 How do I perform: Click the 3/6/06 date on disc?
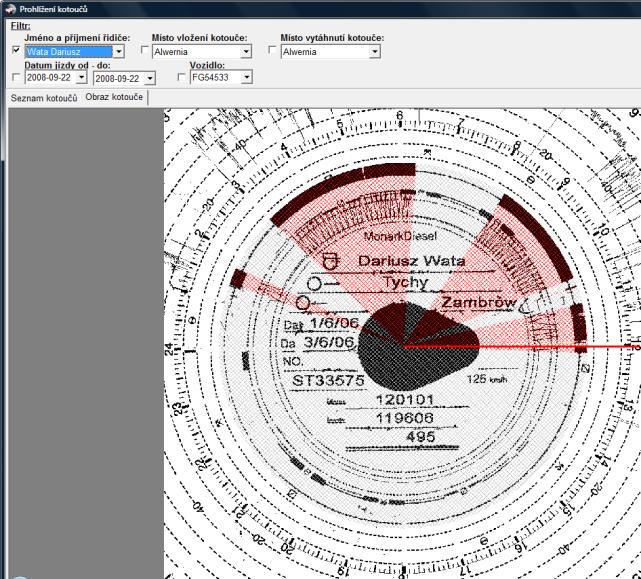pos(329,342)
